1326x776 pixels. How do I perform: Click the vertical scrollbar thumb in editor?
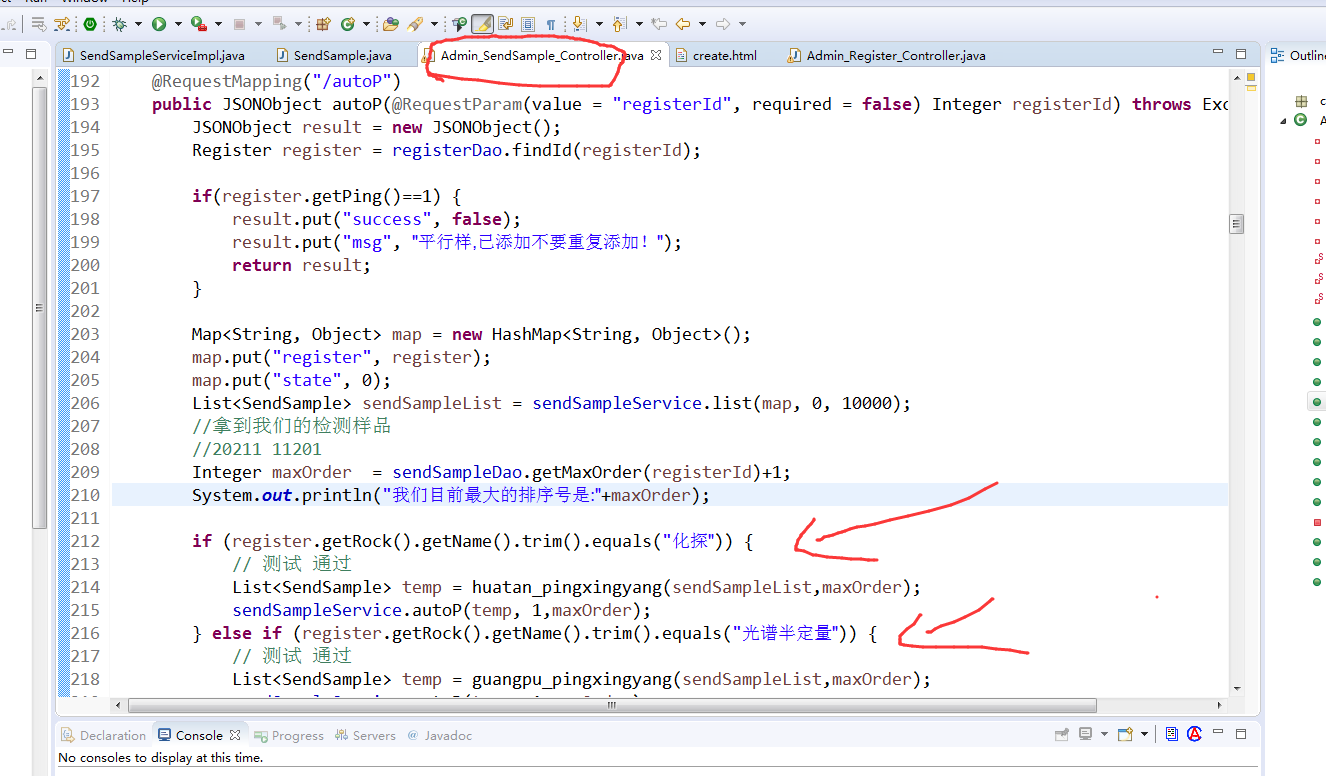tap(1237, 224)
